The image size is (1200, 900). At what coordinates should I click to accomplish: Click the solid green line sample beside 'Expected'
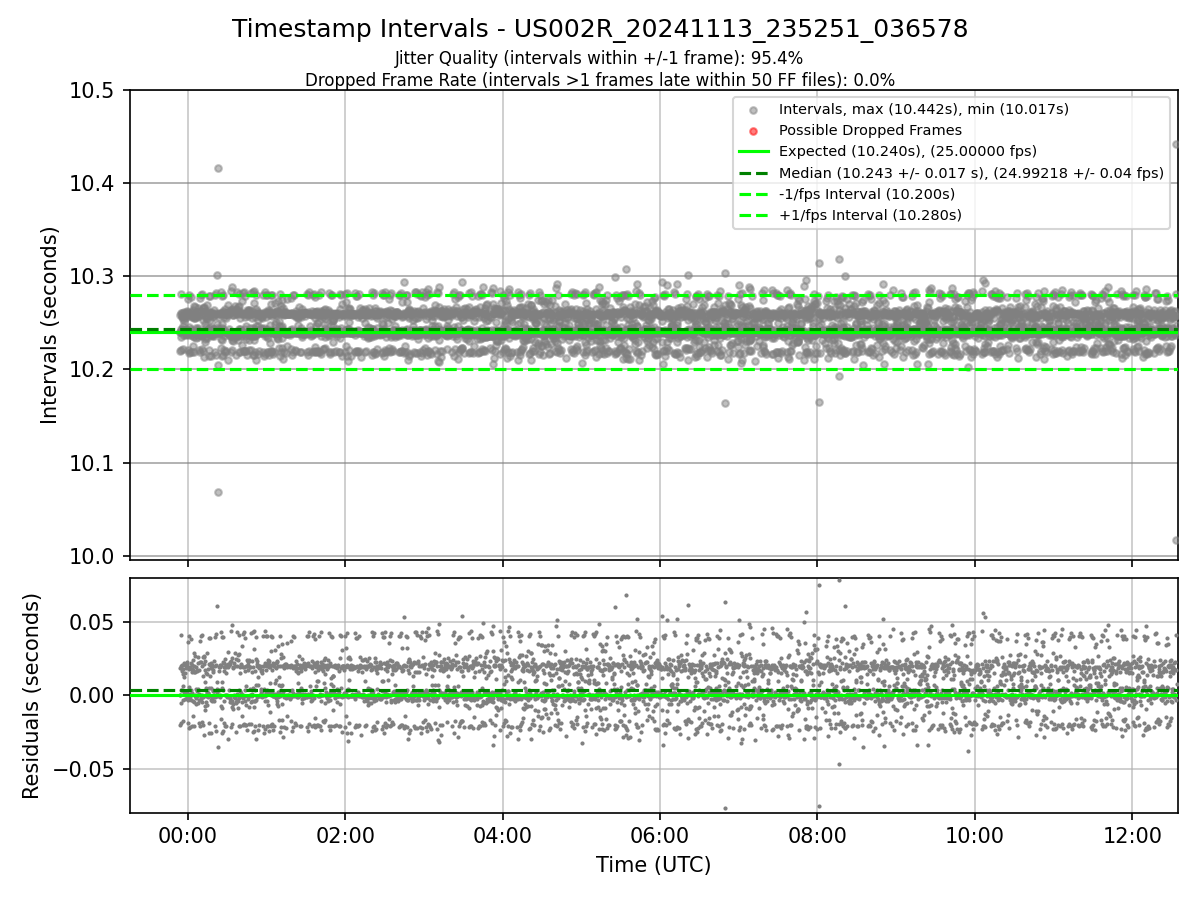click(x=754, y=152)
